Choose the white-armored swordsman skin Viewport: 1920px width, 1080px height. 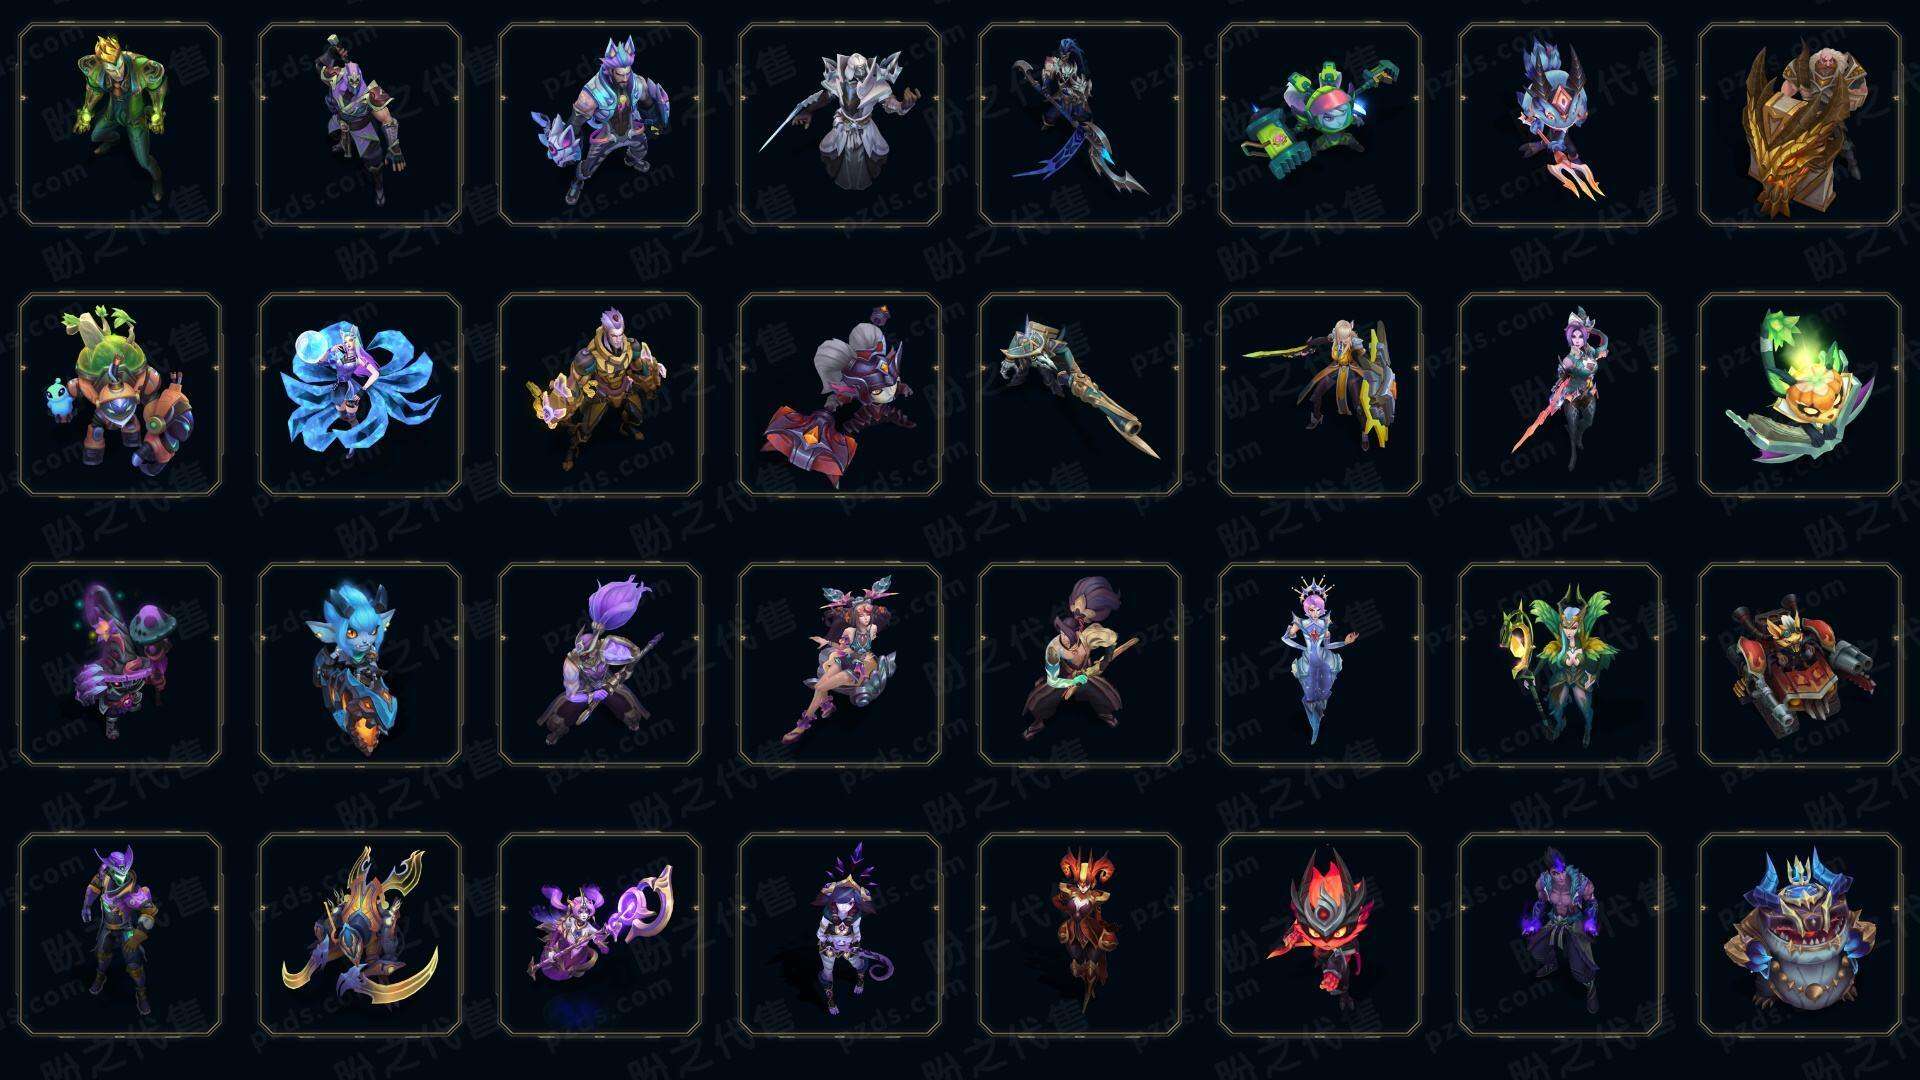(x=840, y=125)
